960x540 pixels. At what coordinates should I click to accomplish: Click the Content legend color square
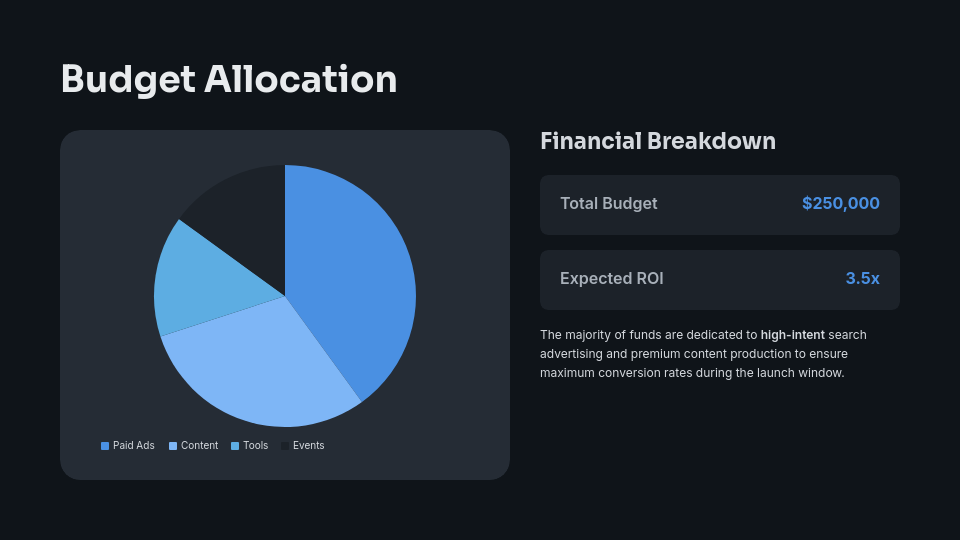tap(173, 446)
